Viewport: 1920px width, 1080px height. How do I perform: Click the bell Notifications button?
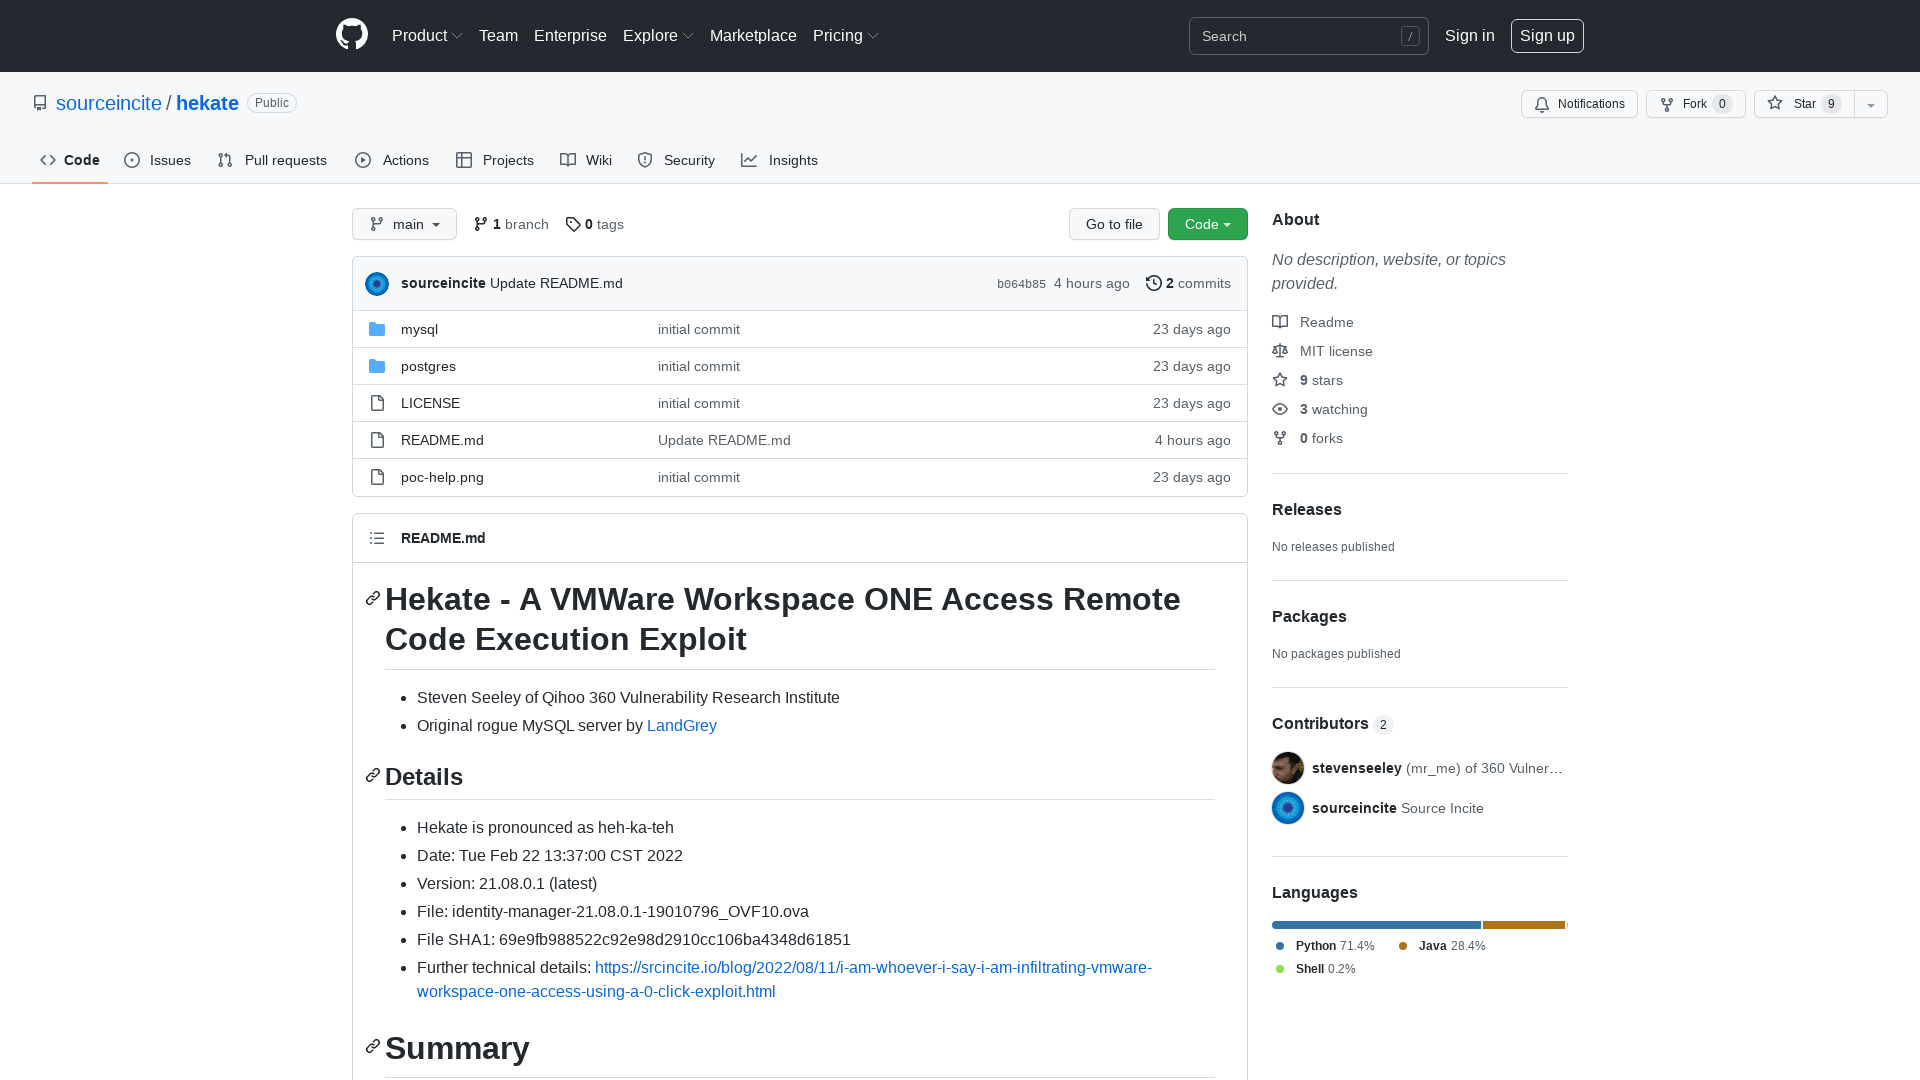pyautogui.click(x=1579, y=104)
